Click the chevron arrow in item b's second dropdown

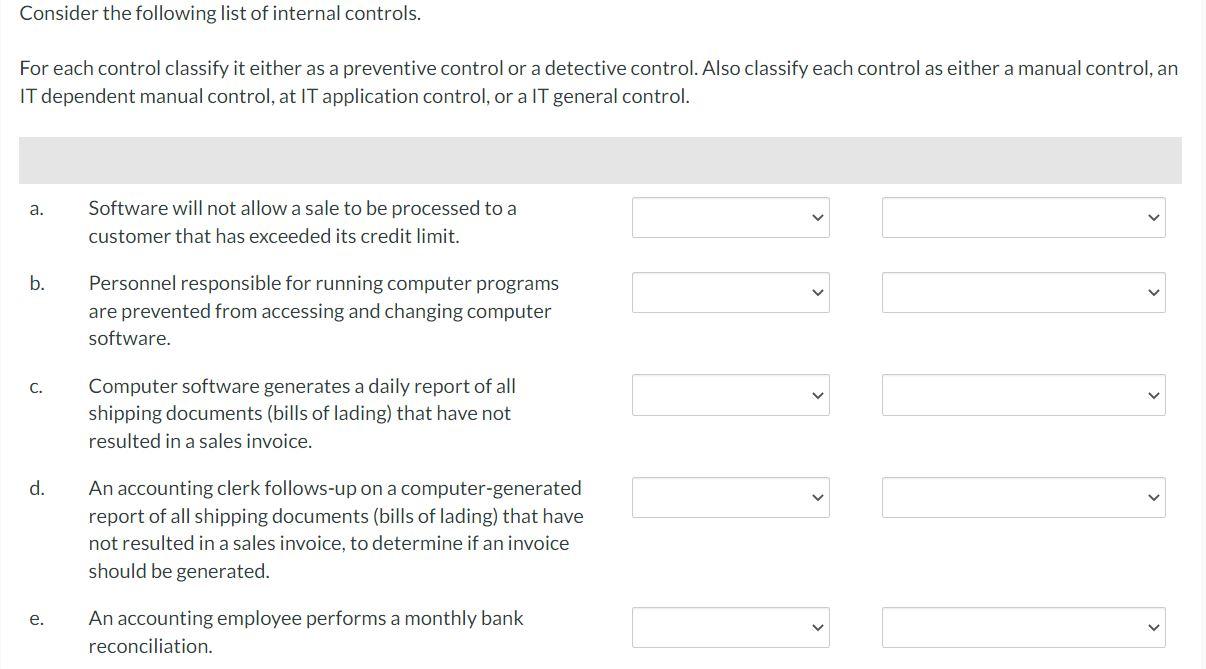1152,292
